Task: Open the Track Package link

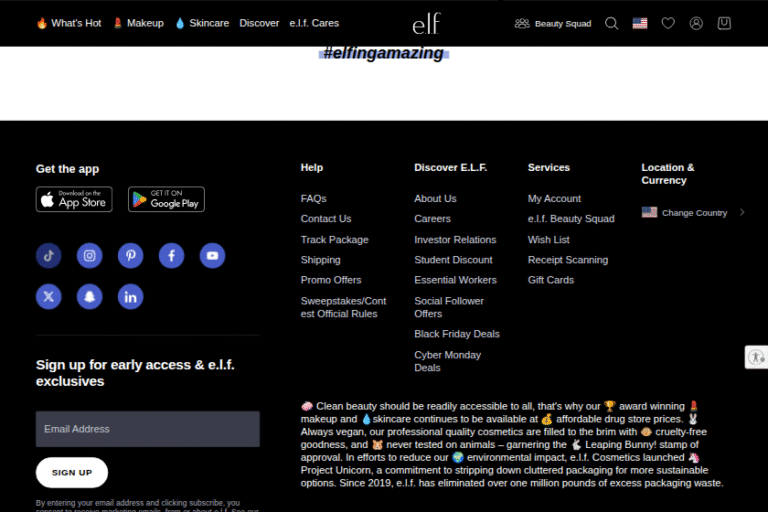Action: 334,240
